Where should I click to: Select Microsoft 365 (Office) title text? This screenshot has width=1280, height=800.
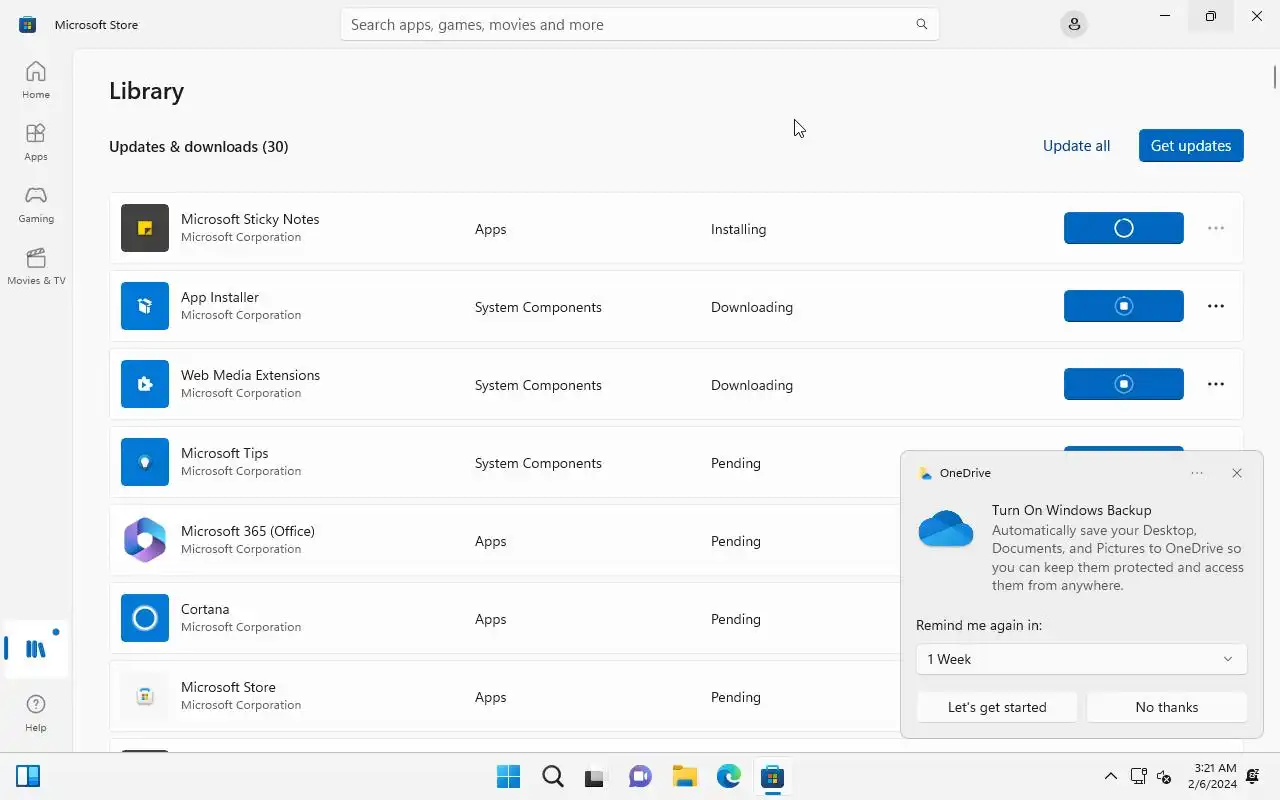[248, 531]
